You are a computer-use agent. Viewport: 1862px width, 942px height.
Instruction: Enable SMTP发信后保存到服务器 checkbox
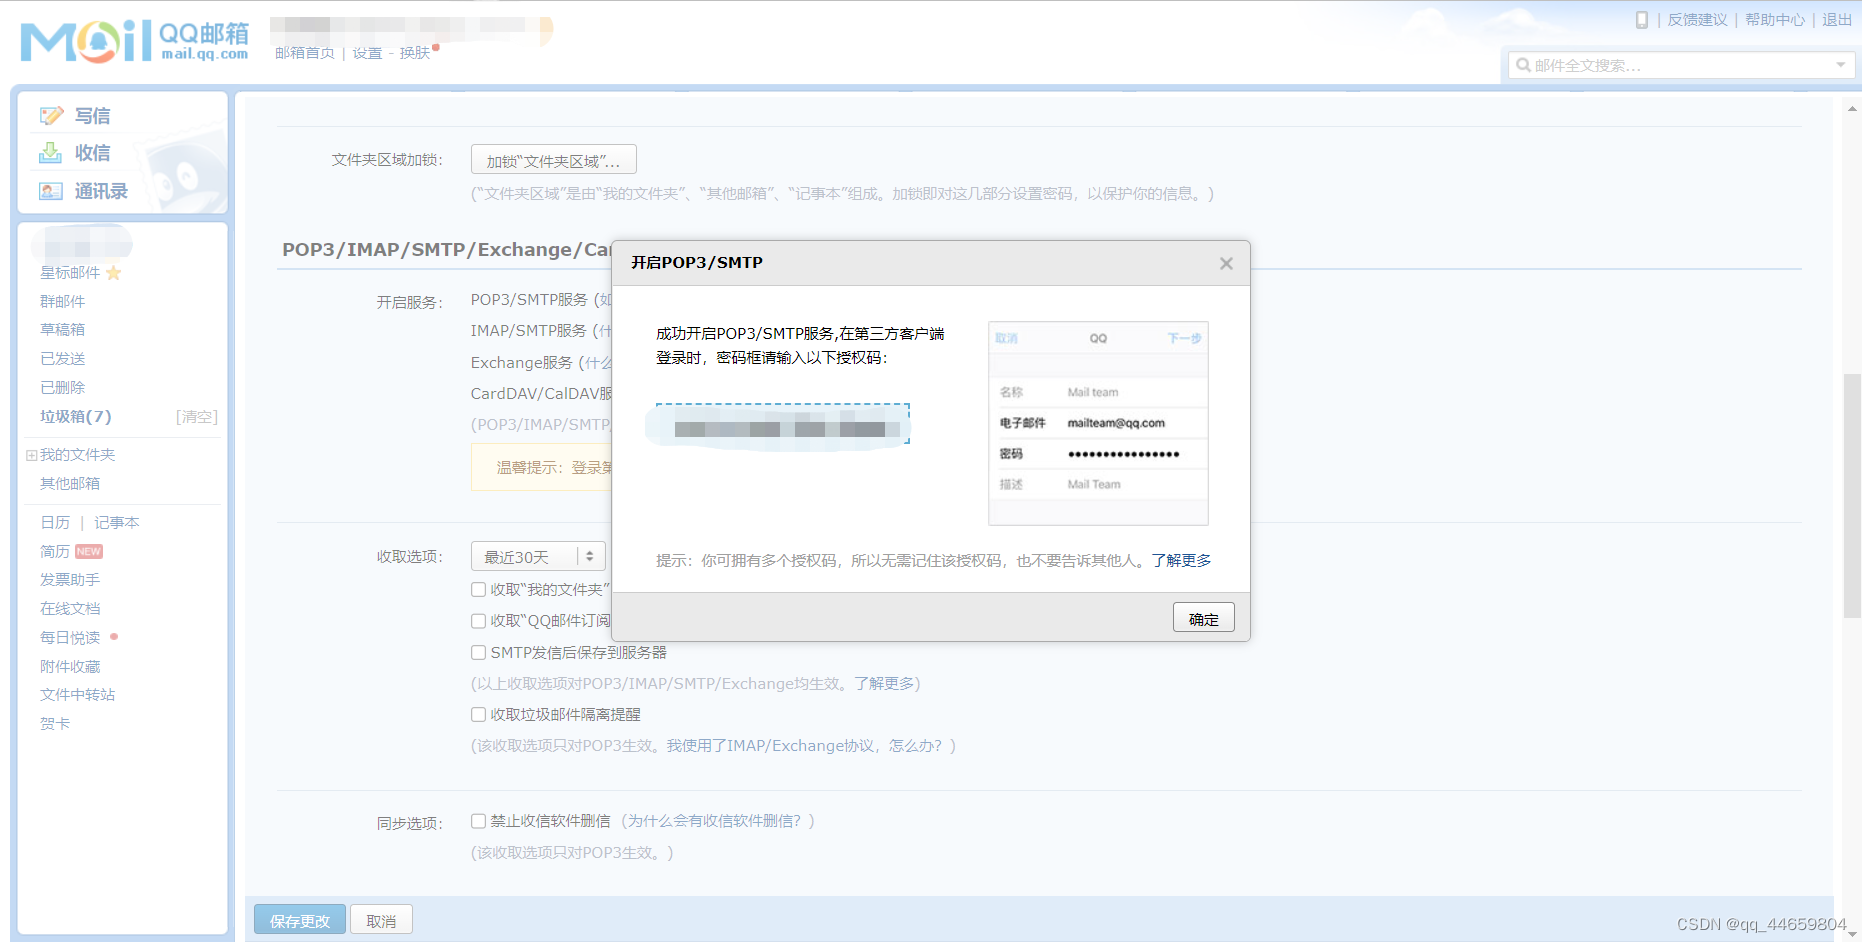[x=478, y=653]
